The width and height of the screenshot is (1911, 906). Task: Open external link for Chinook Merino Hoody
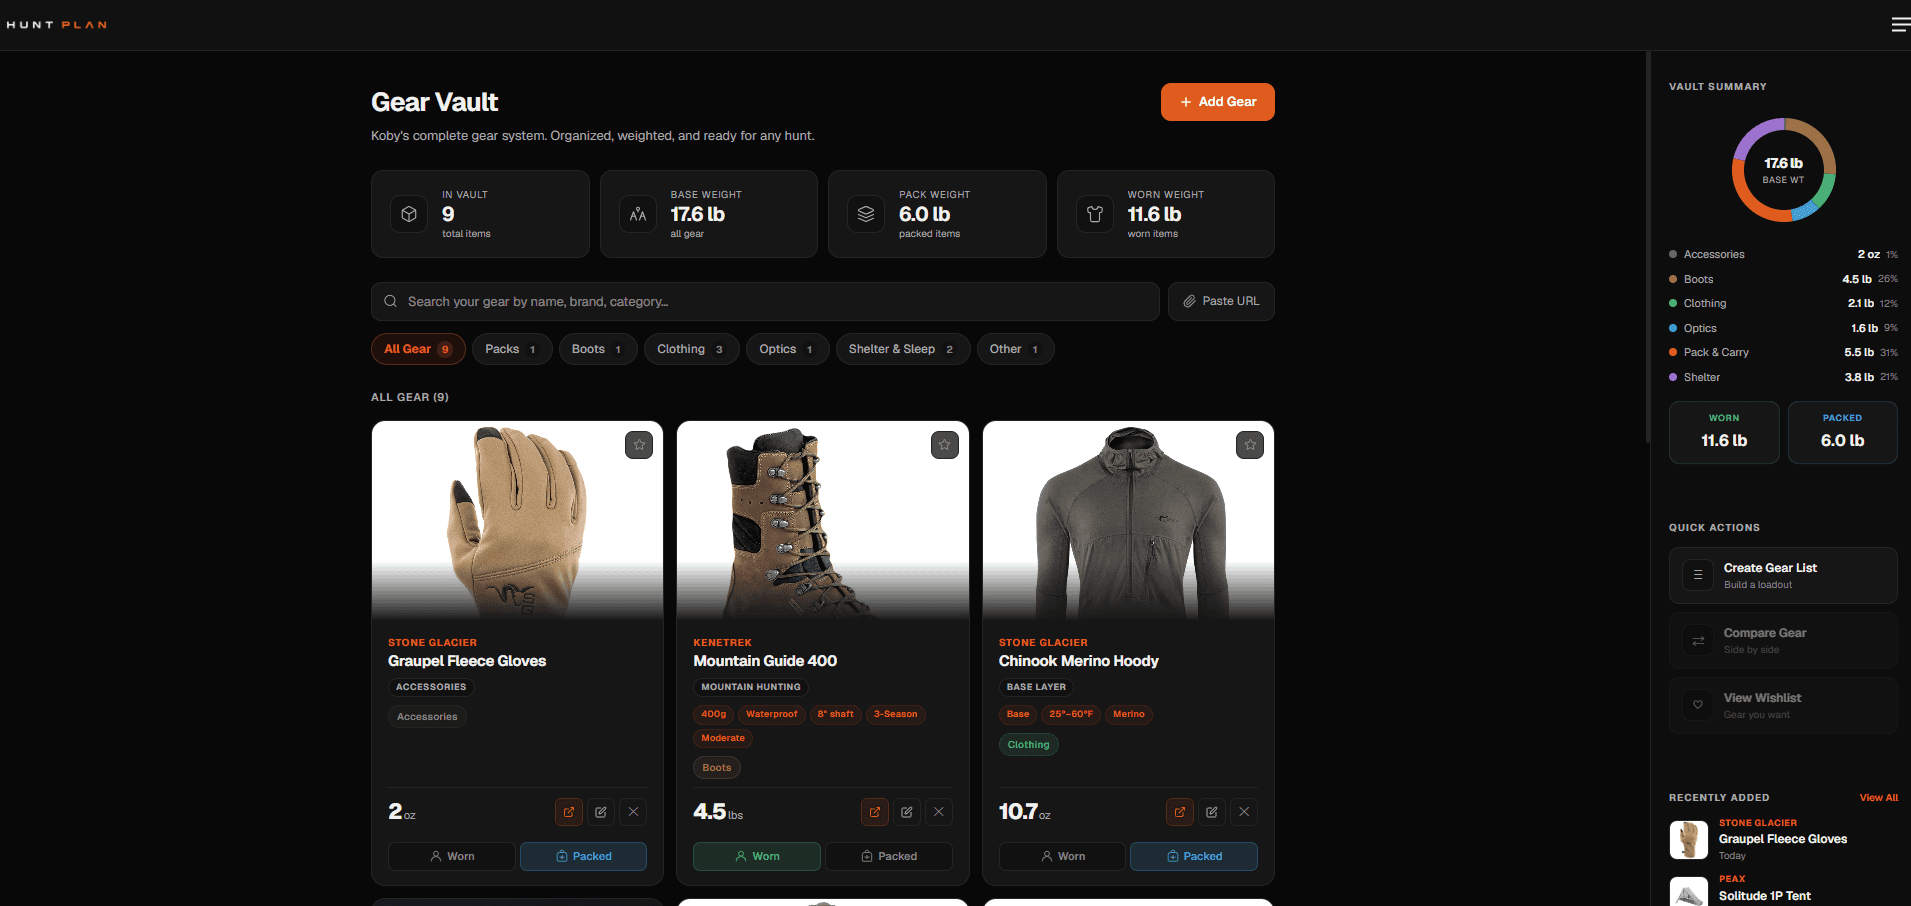1180,812
